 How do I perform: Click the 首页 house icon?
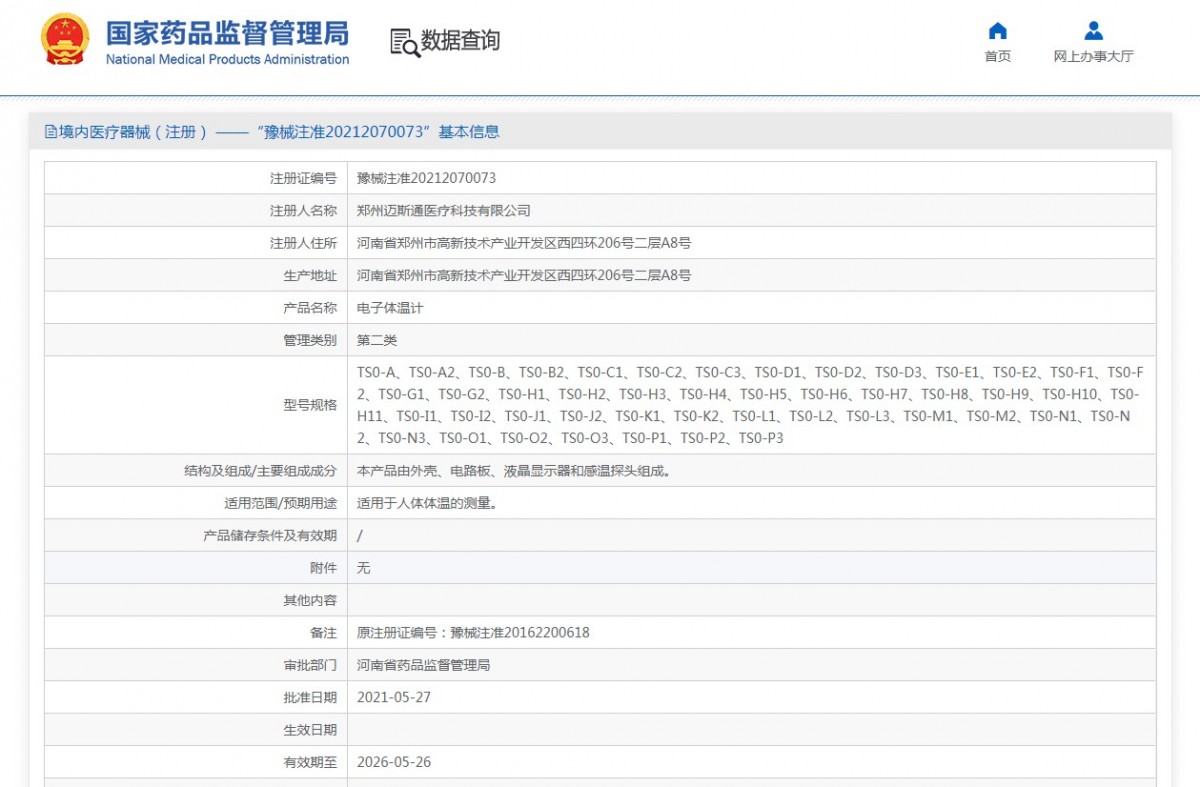pos(997,31)
